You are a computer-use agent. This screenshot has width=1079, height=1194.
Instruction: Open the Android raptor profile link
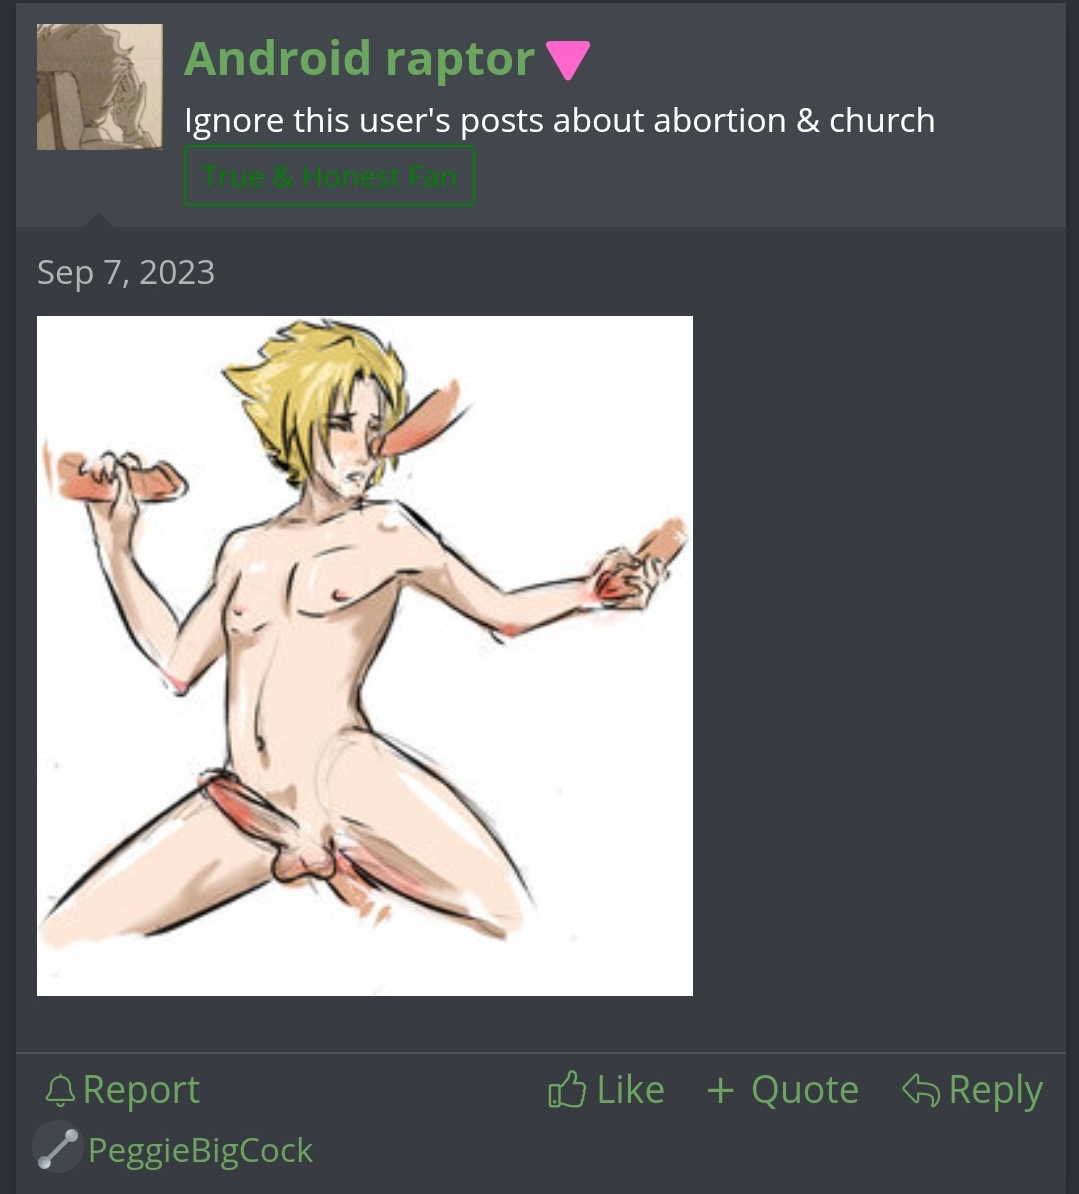pyautogui.click(x=359, y=59)
